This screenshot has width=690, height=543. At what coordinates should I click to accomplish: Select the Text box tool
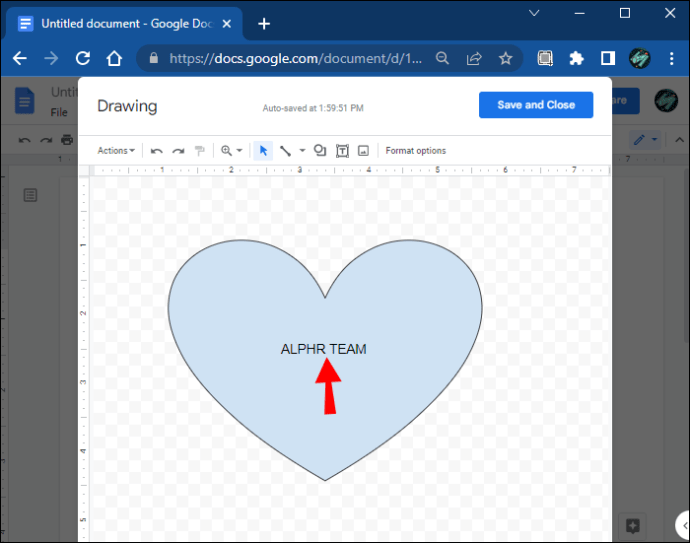[342, 151]
